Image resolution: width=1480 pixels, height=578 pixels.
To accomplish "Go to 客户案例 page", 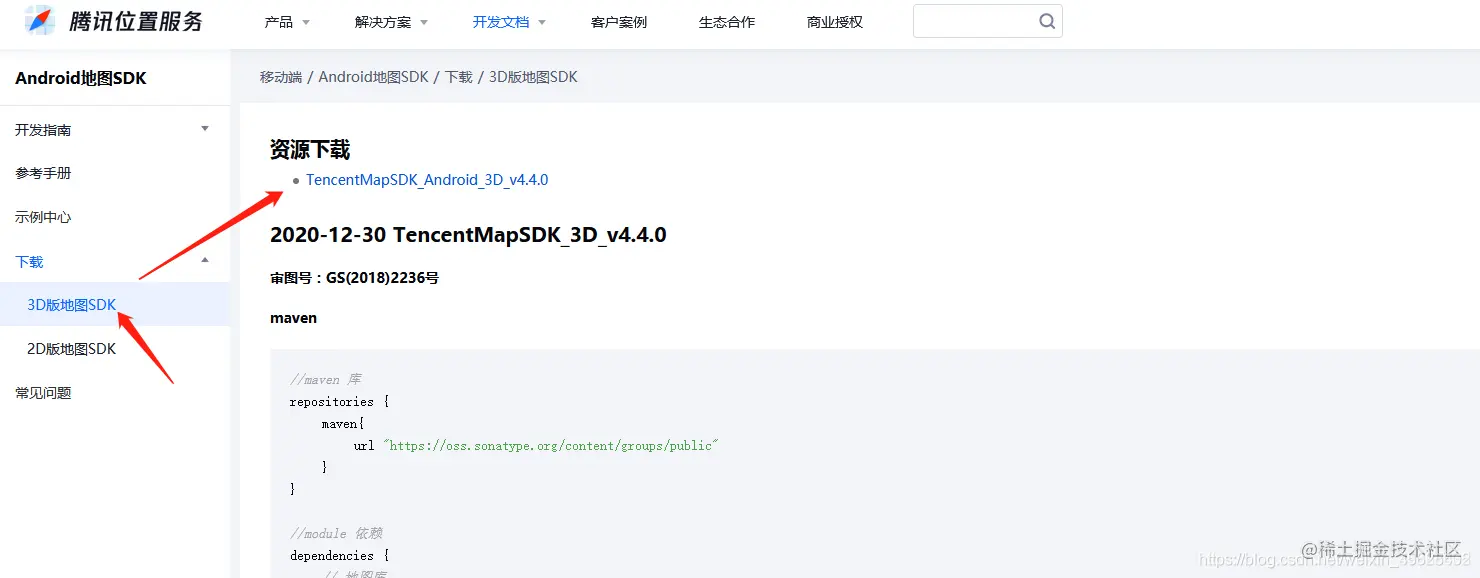I will (x=619, y=22).
